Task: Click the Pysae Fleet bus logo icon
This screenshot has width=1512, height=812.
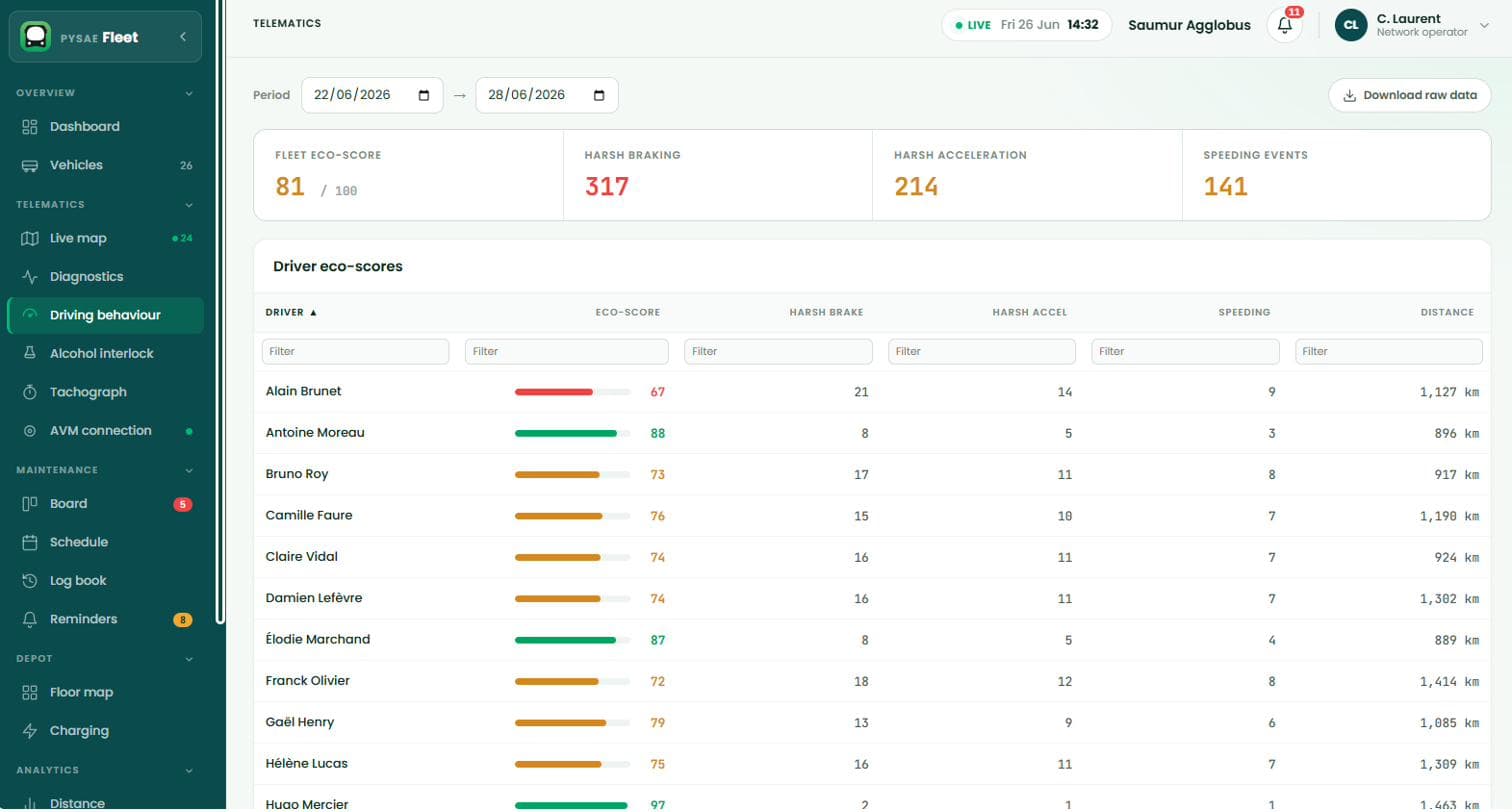Action: click(36, 37)
